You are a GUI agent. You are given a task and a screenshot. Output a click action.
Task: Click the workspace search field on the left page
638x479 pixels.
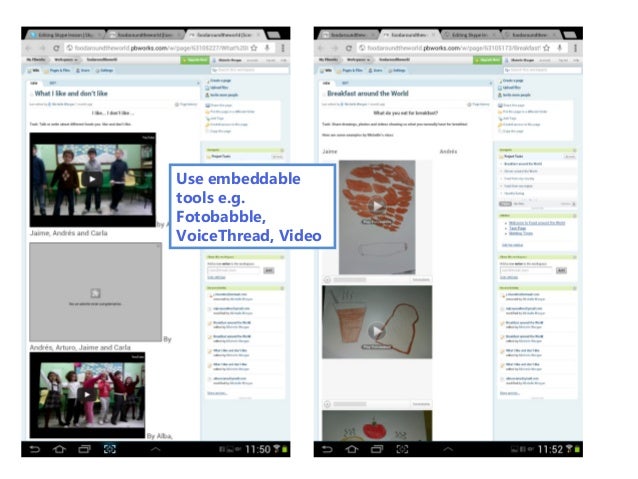(x=250, y=70)
